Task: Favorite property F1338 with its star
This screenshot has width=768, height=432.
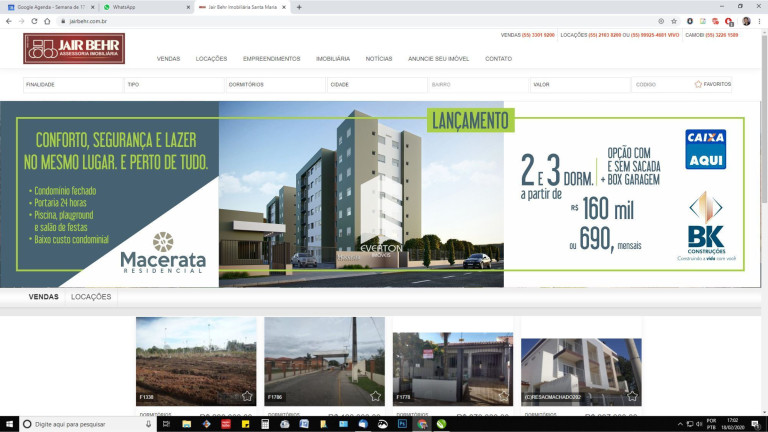Action: (x=247, y=396)
